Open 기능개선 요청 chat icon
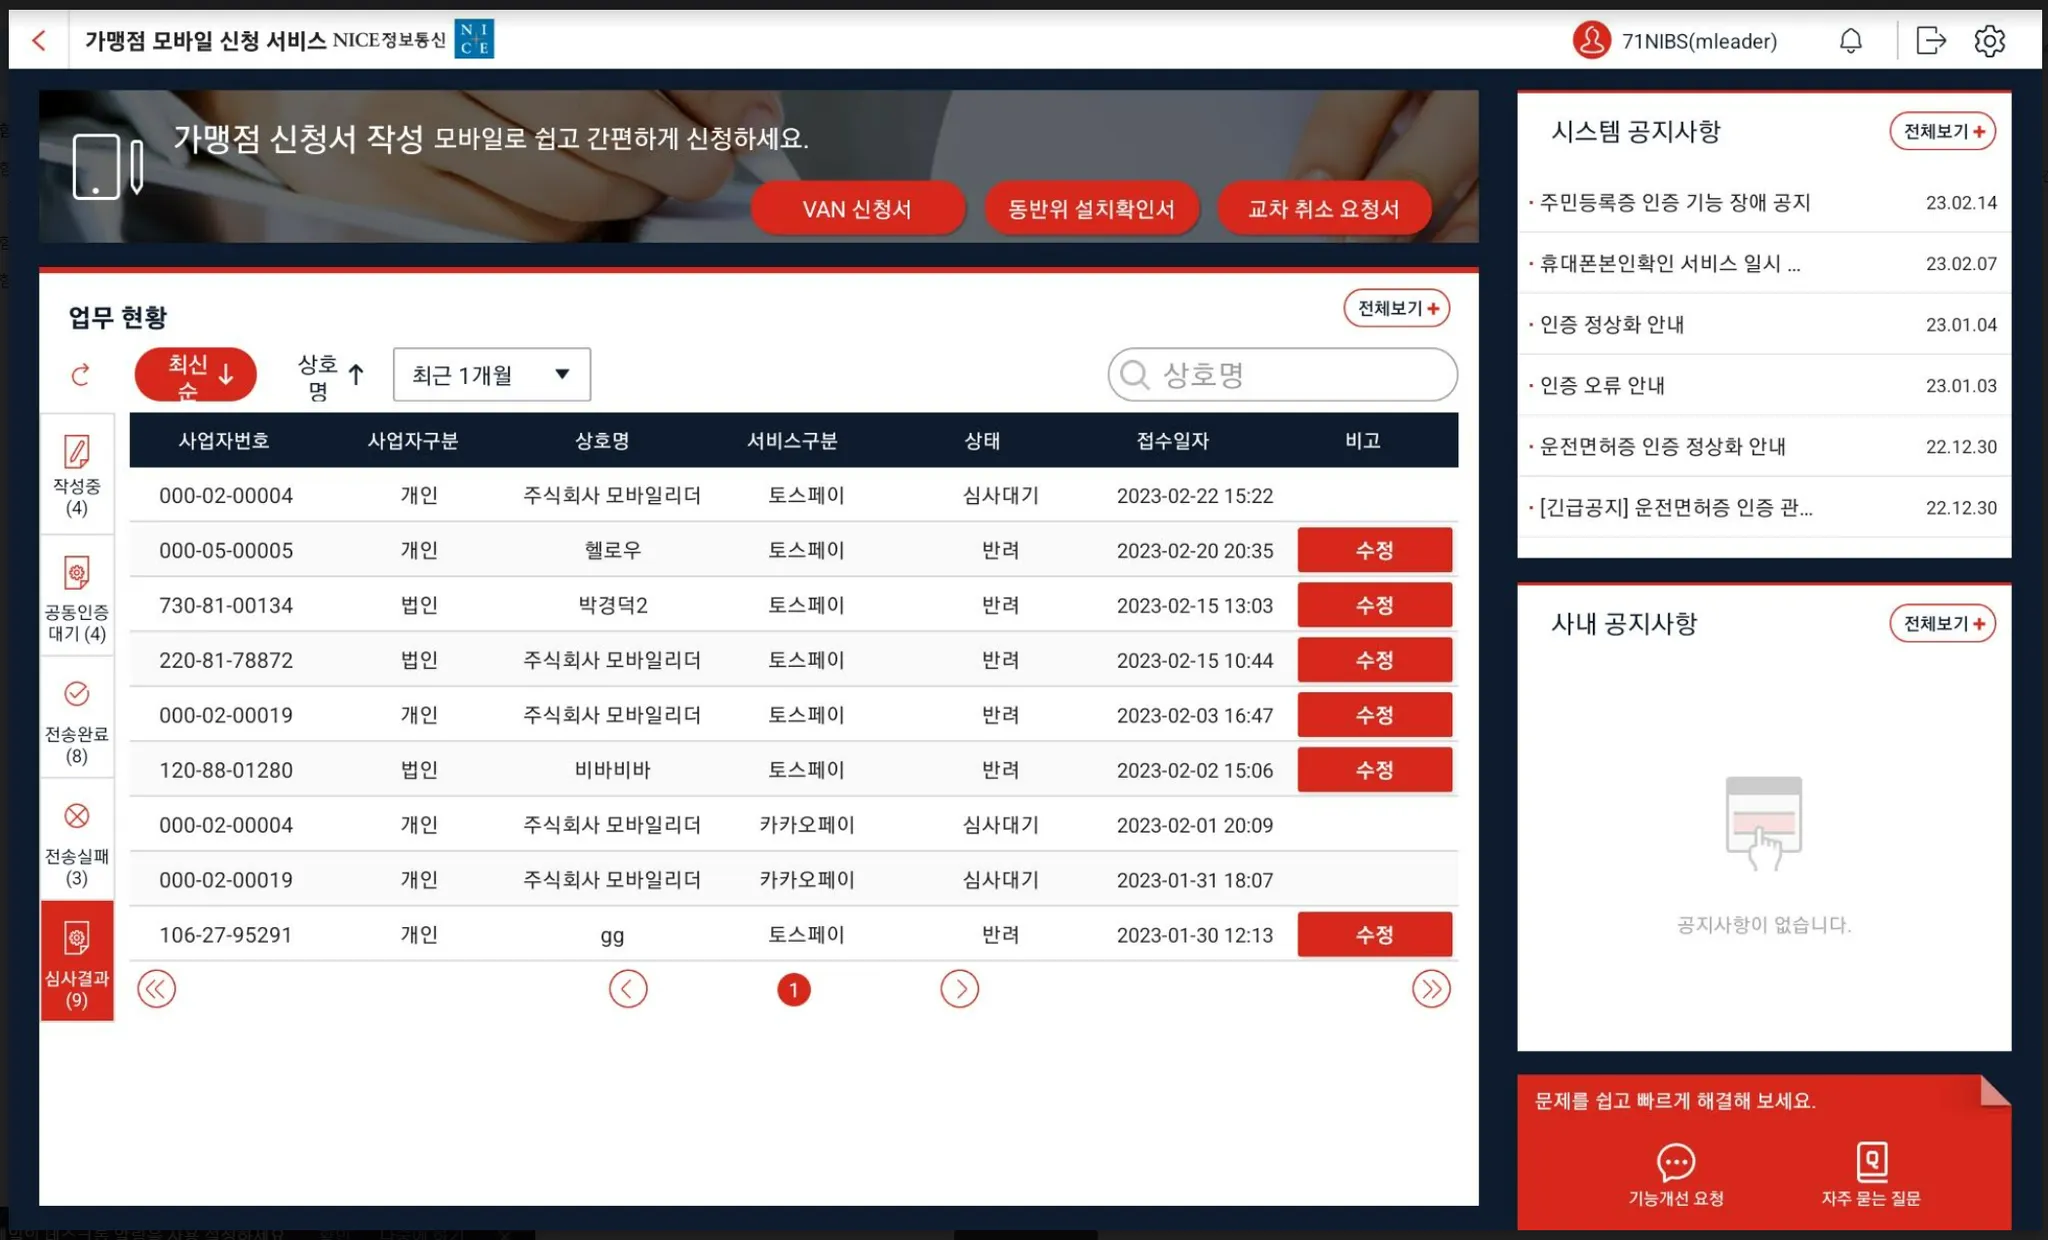 click(x=1675, y=1163)
